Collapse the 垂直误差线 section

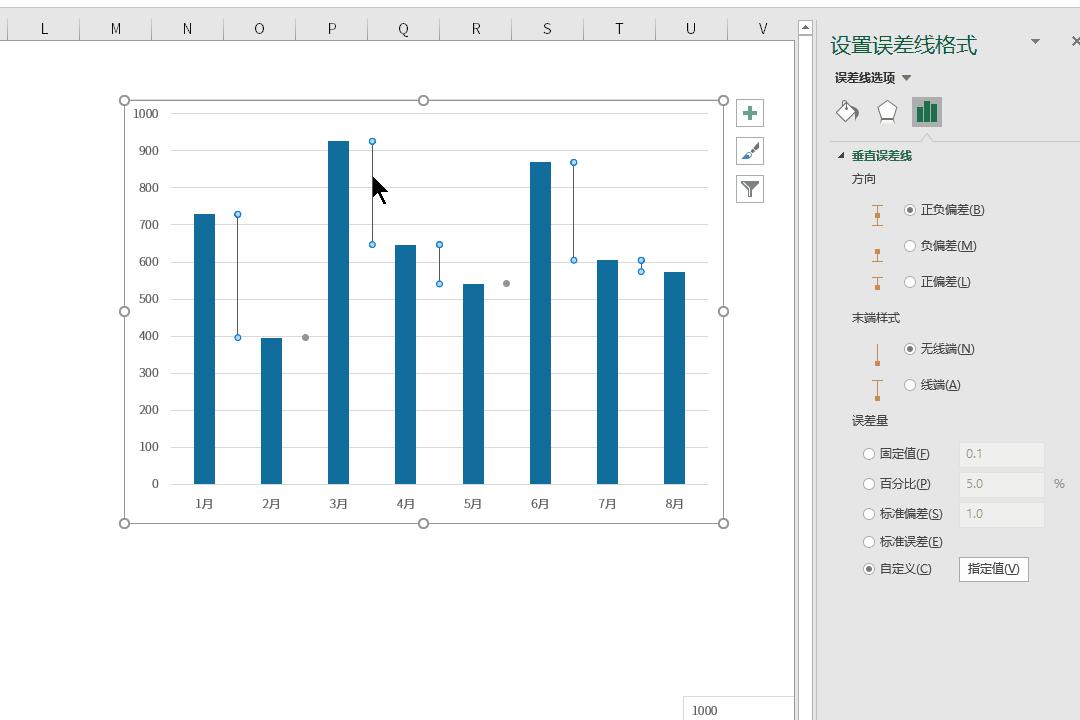841,156
